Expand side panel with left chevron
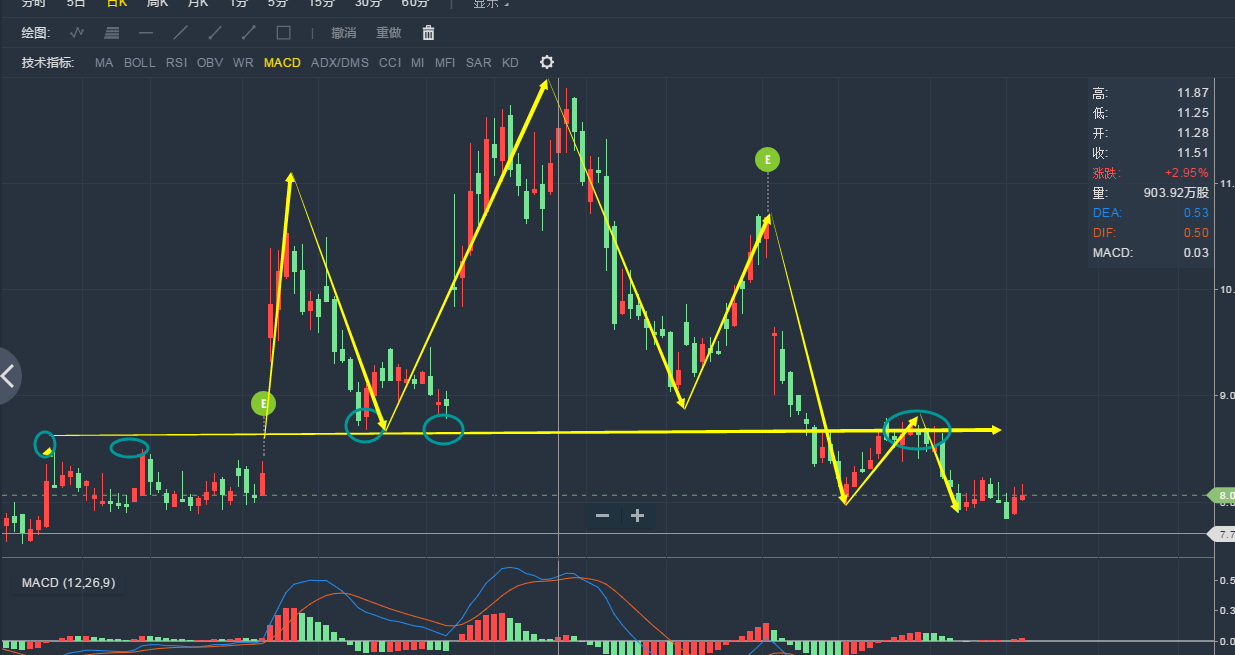This screenshot has width=1235, height=655. click(9, 376)
